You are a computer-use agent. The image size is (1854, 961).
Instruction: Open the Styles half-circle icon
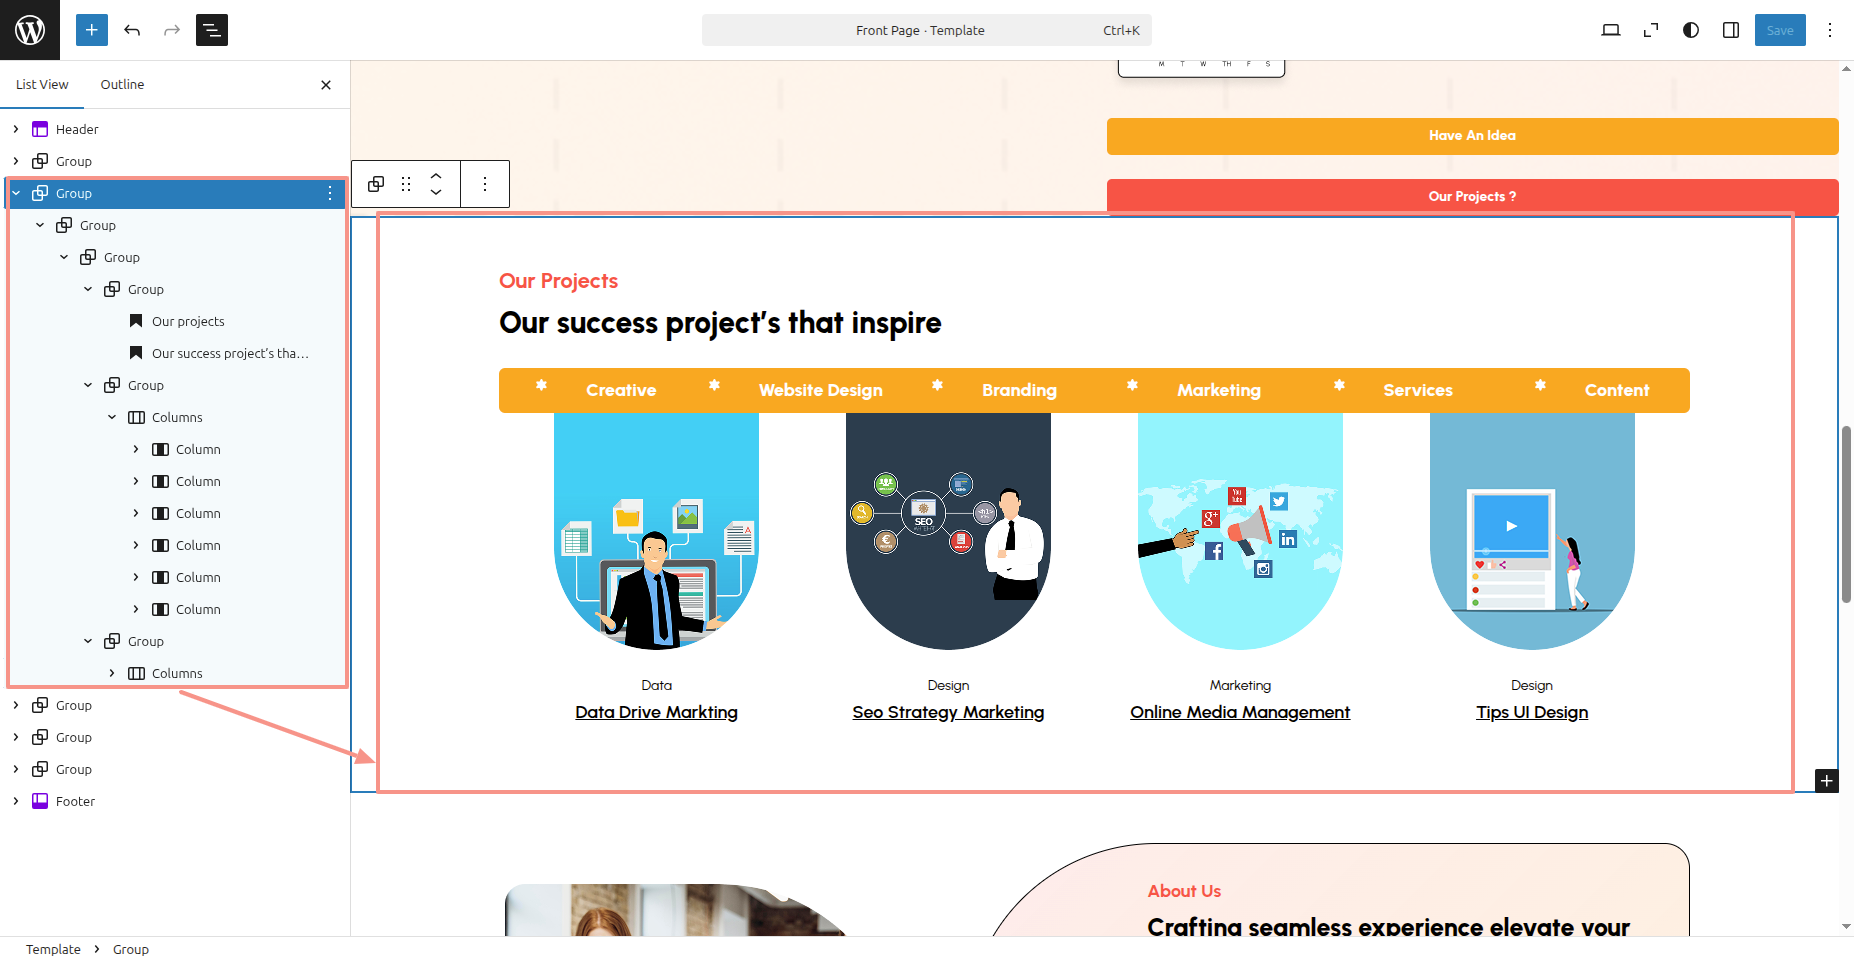tap(1691, 30)
